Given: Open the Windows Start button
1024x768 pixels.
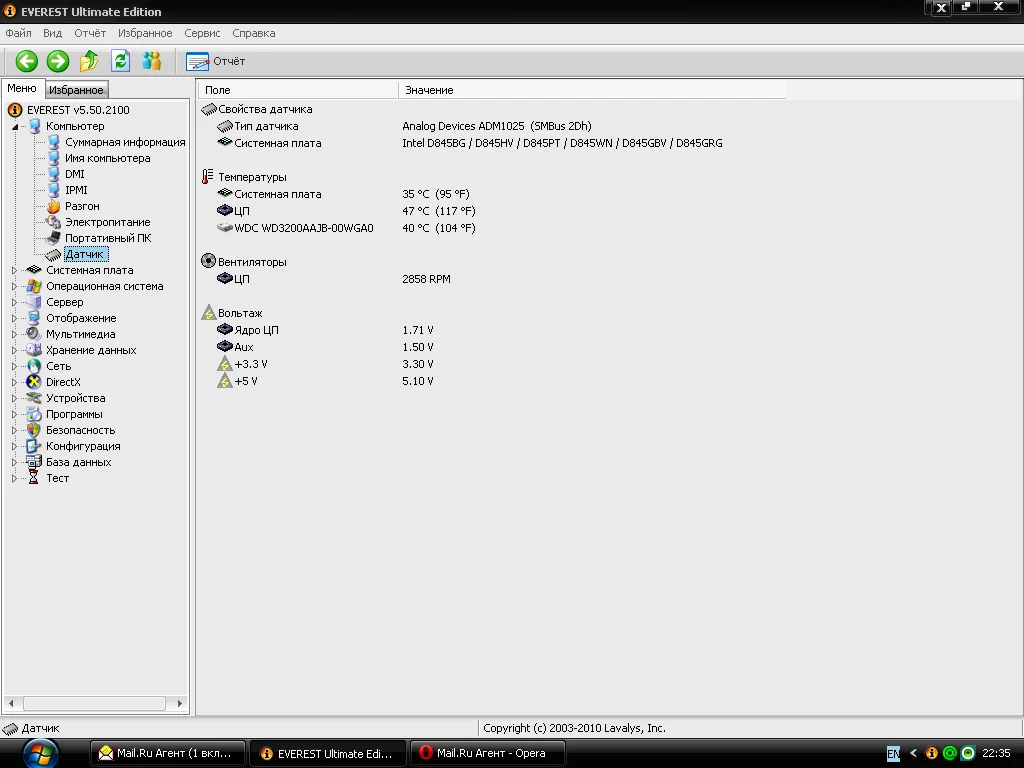Looking at the screenshot, I should tap(40, 753).
